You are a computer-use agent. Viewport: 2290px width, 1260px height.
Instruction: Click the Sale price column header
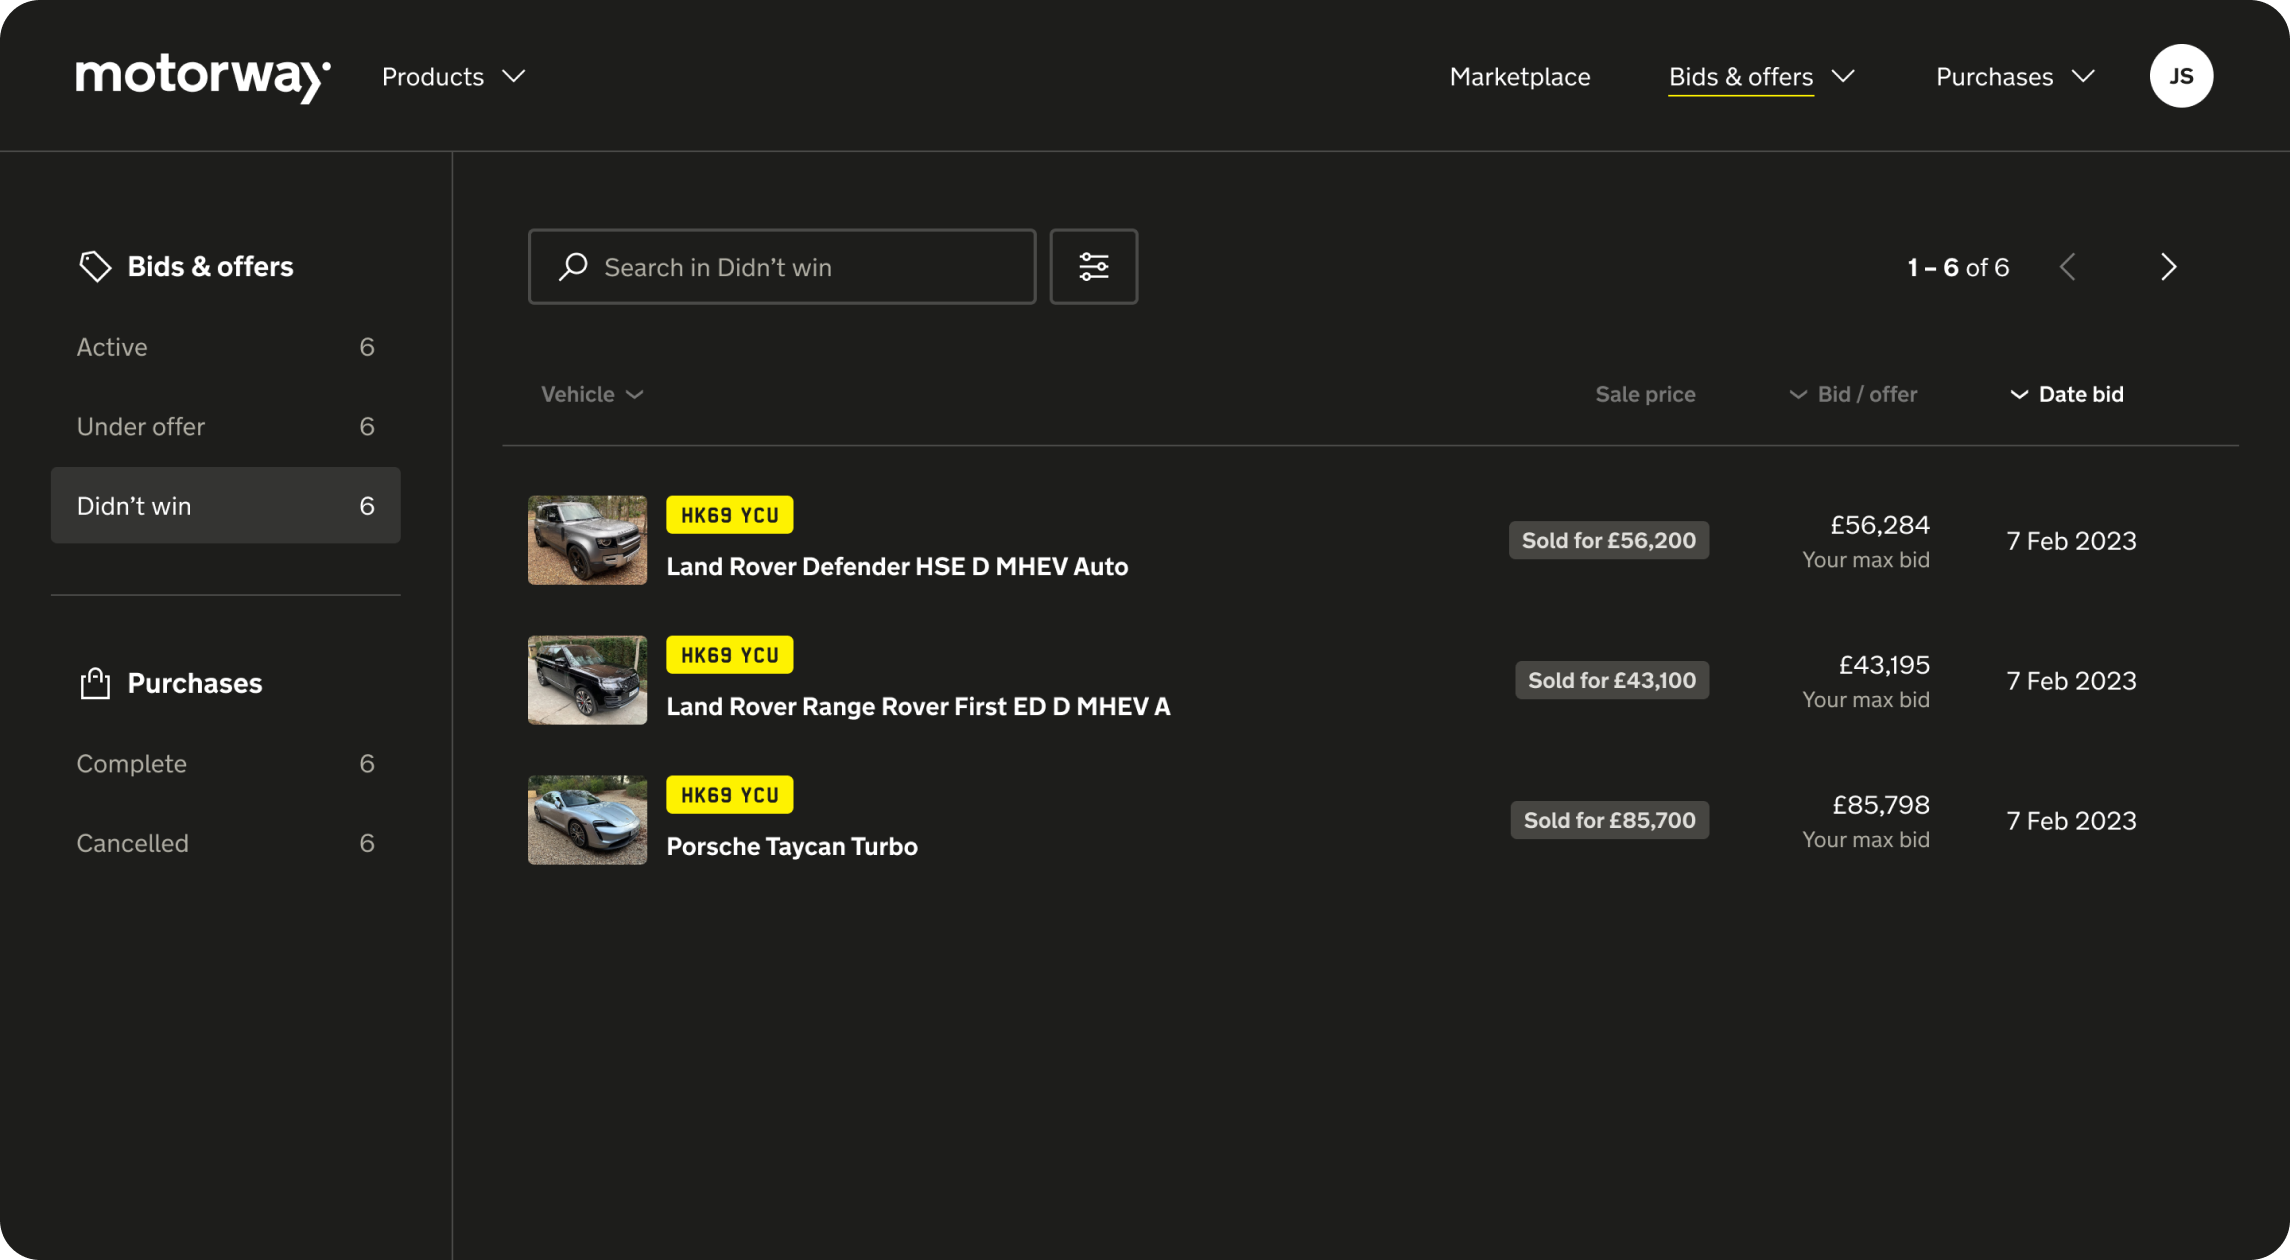tap(1645, 394)
